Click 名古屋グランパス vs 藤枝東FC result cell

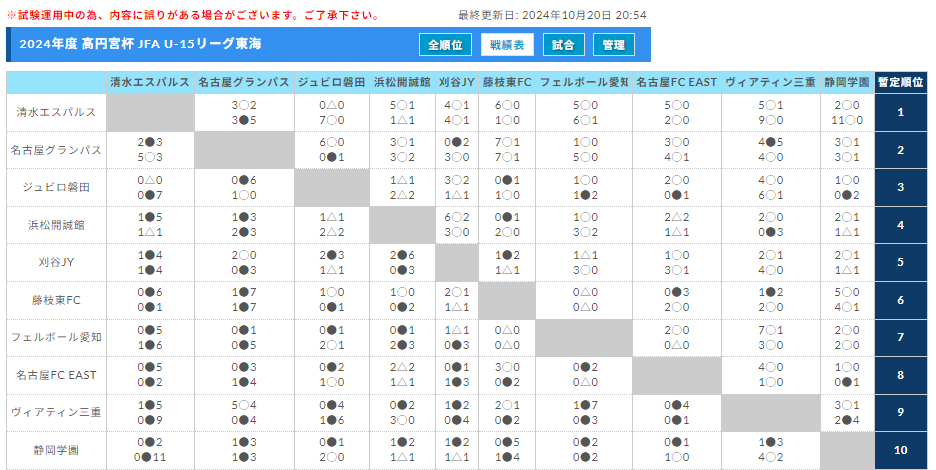coord(507,150)
